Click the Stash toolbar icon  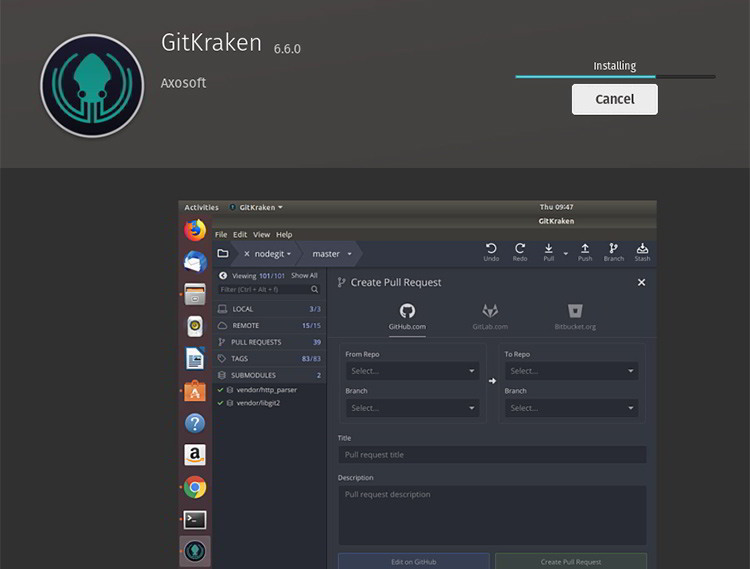tap(642, 252)
